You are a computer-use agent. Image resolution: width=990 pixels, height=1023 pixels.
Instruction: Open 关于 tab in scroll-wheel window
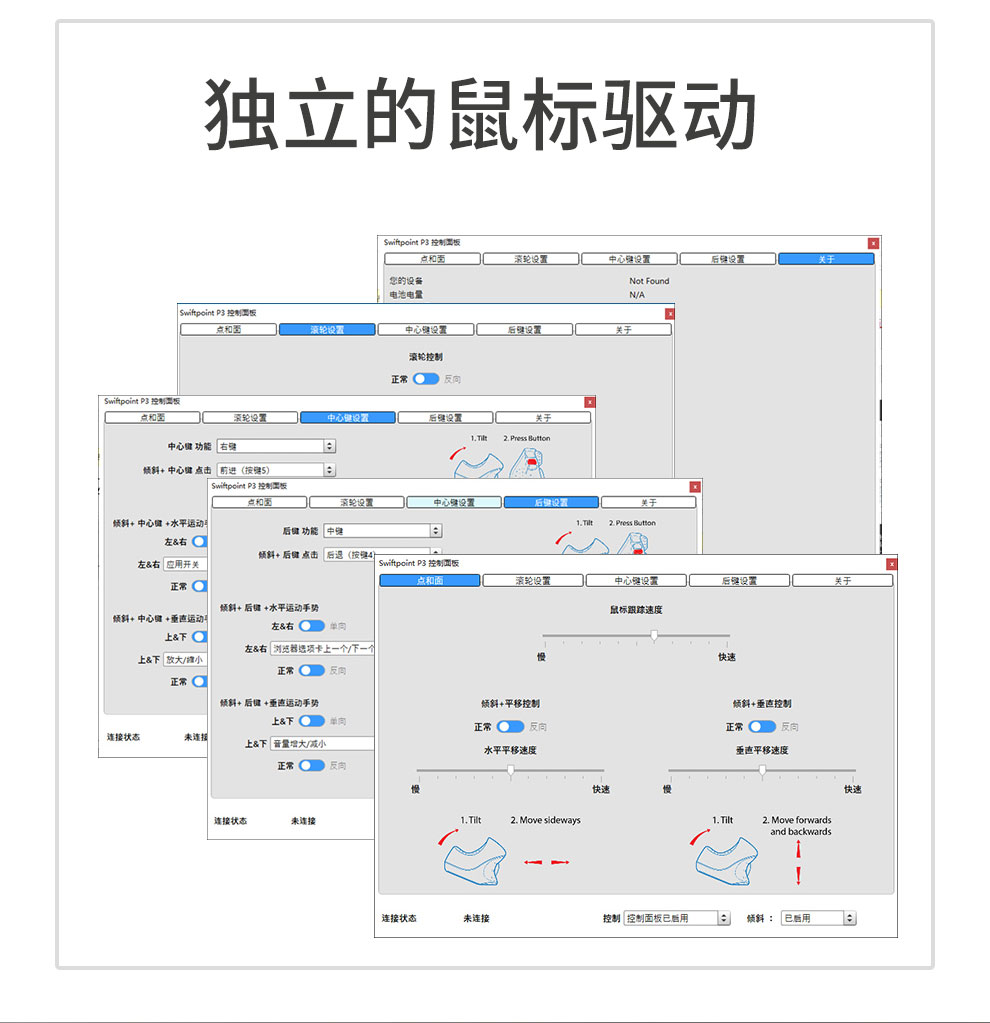(623, 329)
